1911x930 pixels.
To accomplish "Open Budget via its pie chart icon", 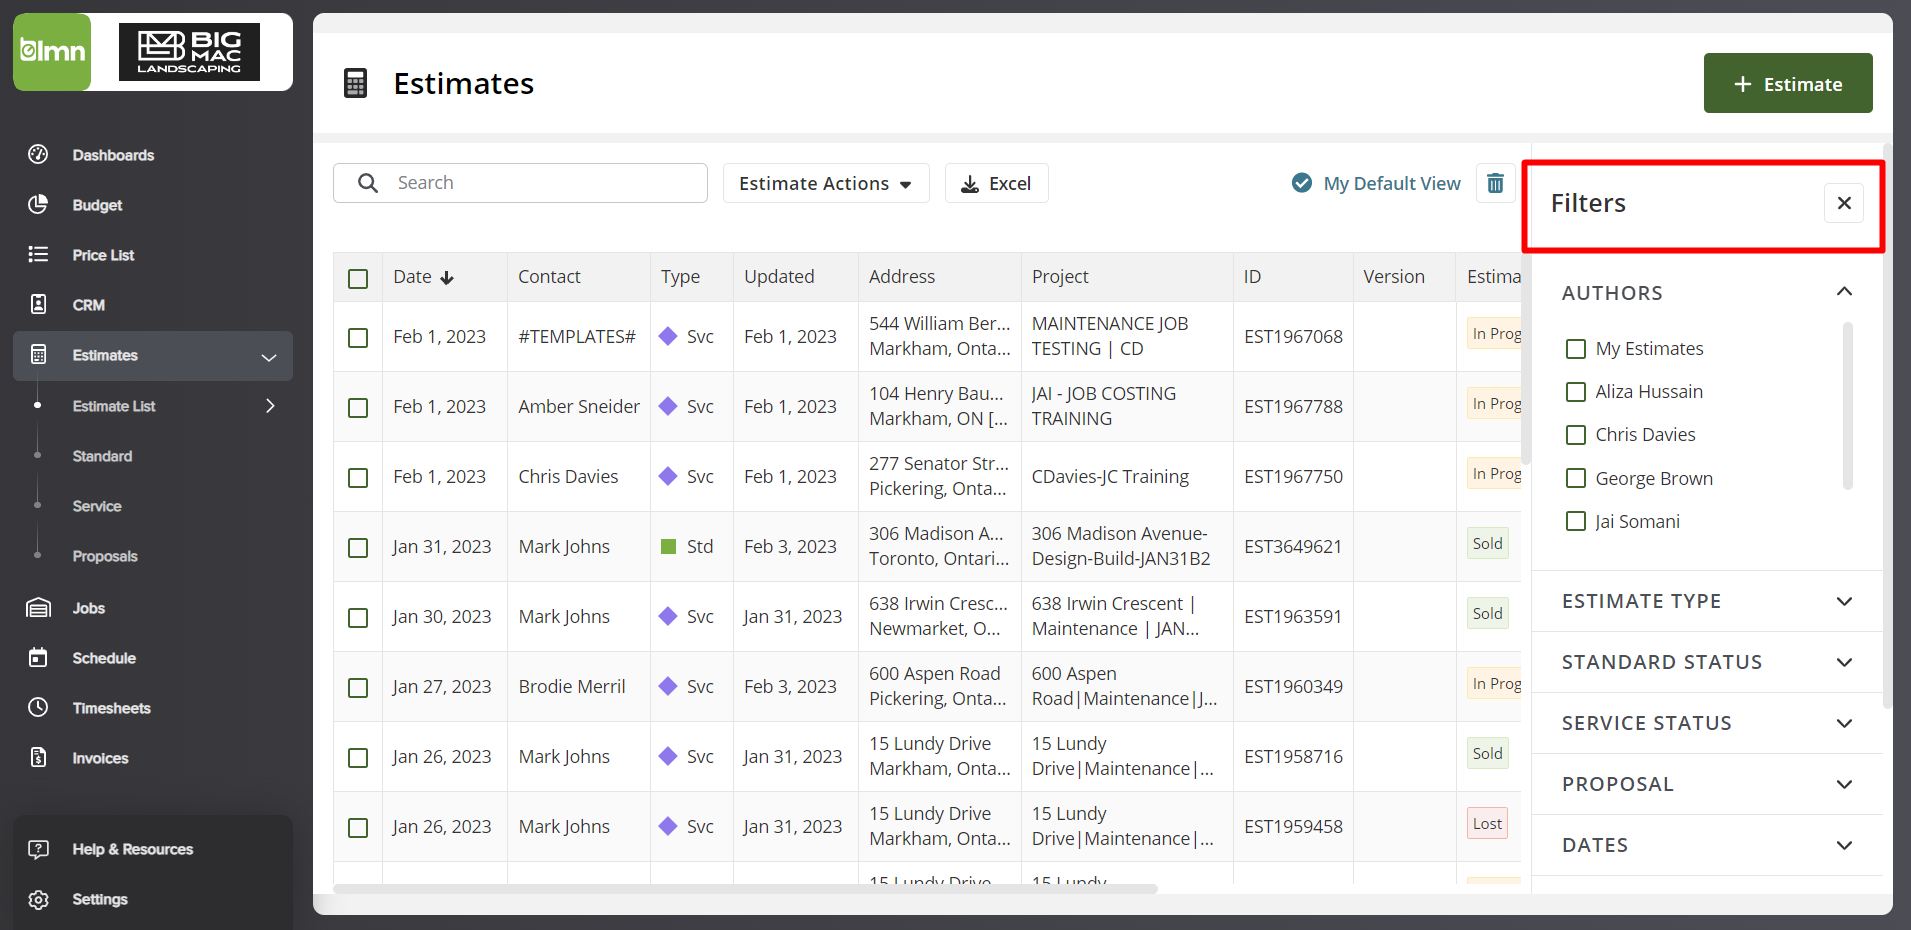I will [x=38, y=204].
